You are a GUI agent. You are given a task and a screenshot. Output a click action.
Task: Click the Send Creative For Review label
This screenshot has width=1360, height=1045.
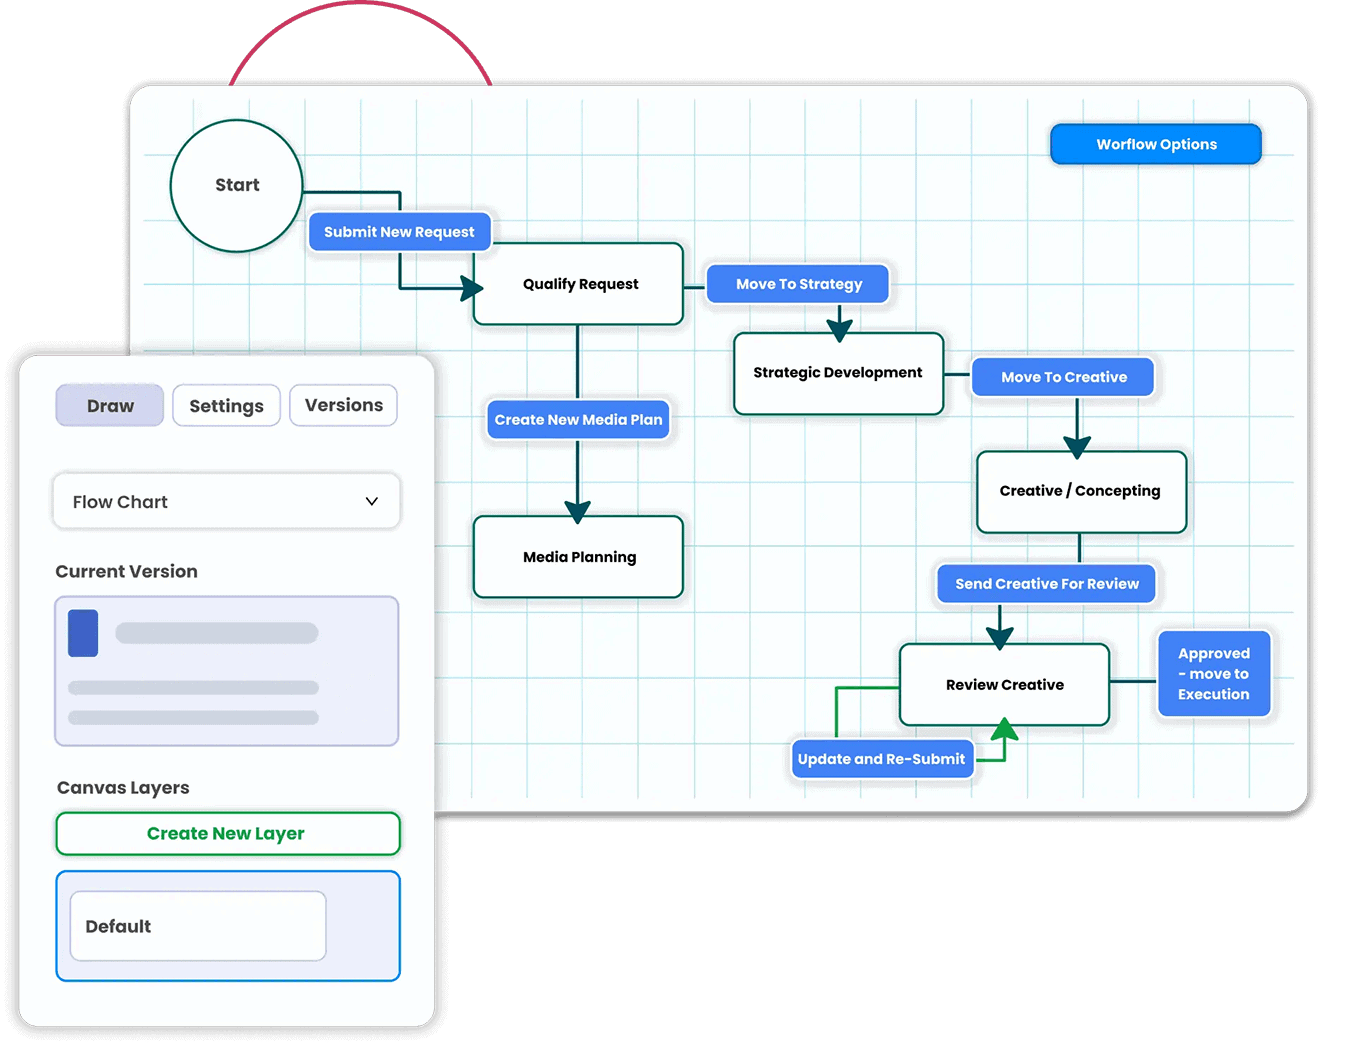point(1046,584)
